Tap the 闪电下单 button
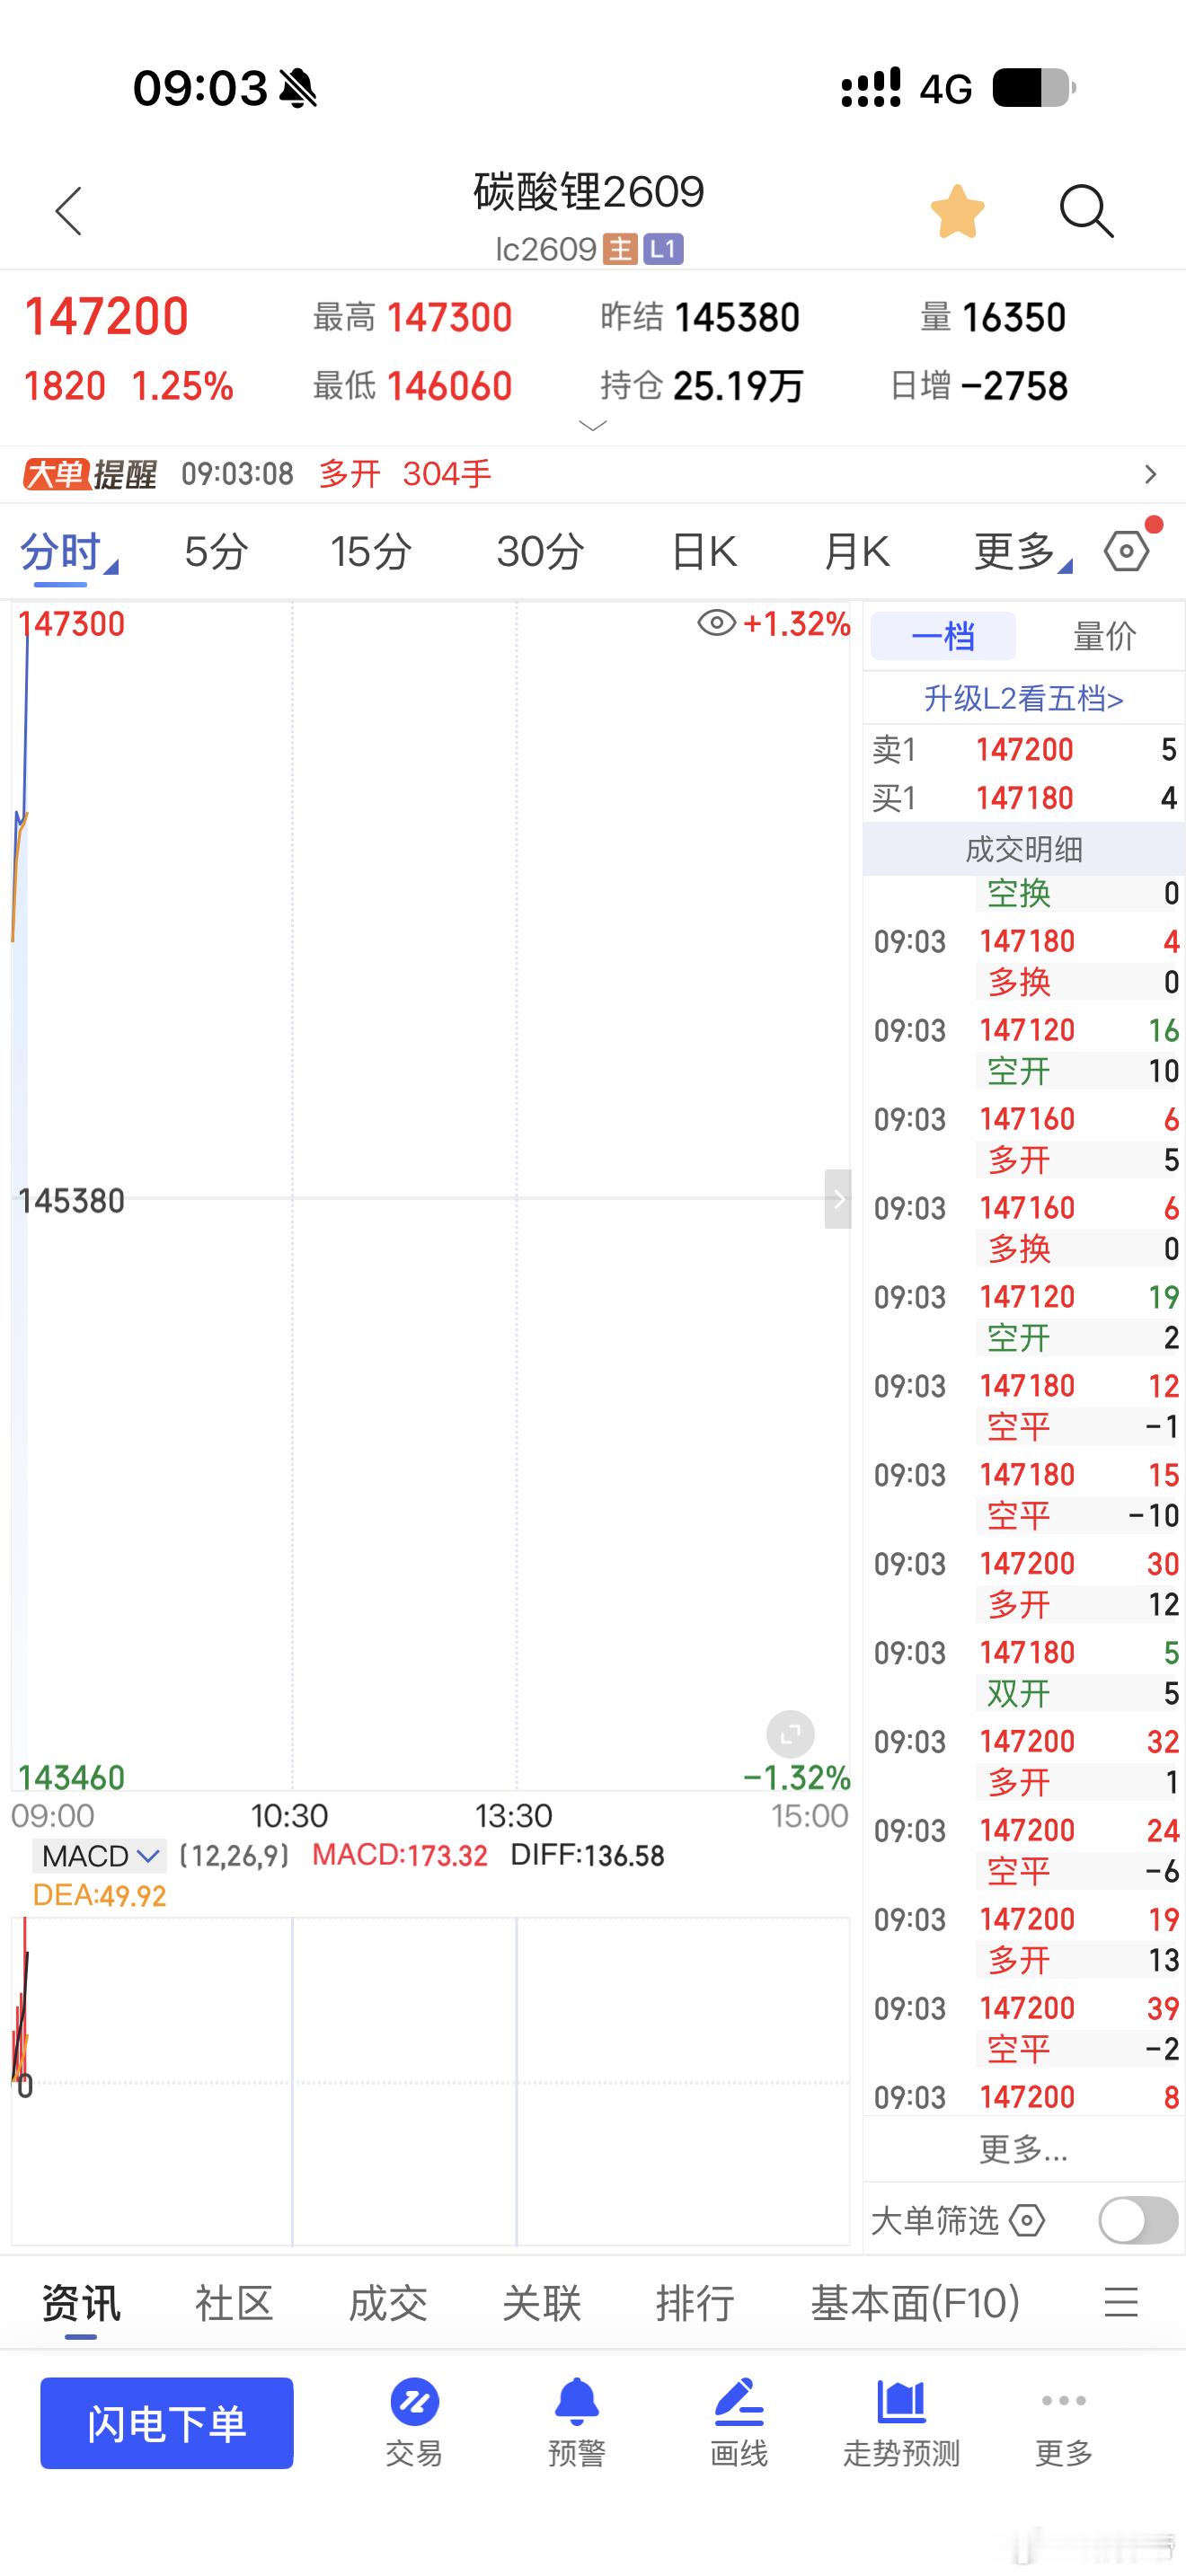Image resolution: width=1186 pixels, height=2576 pixels. [167, 2423]
